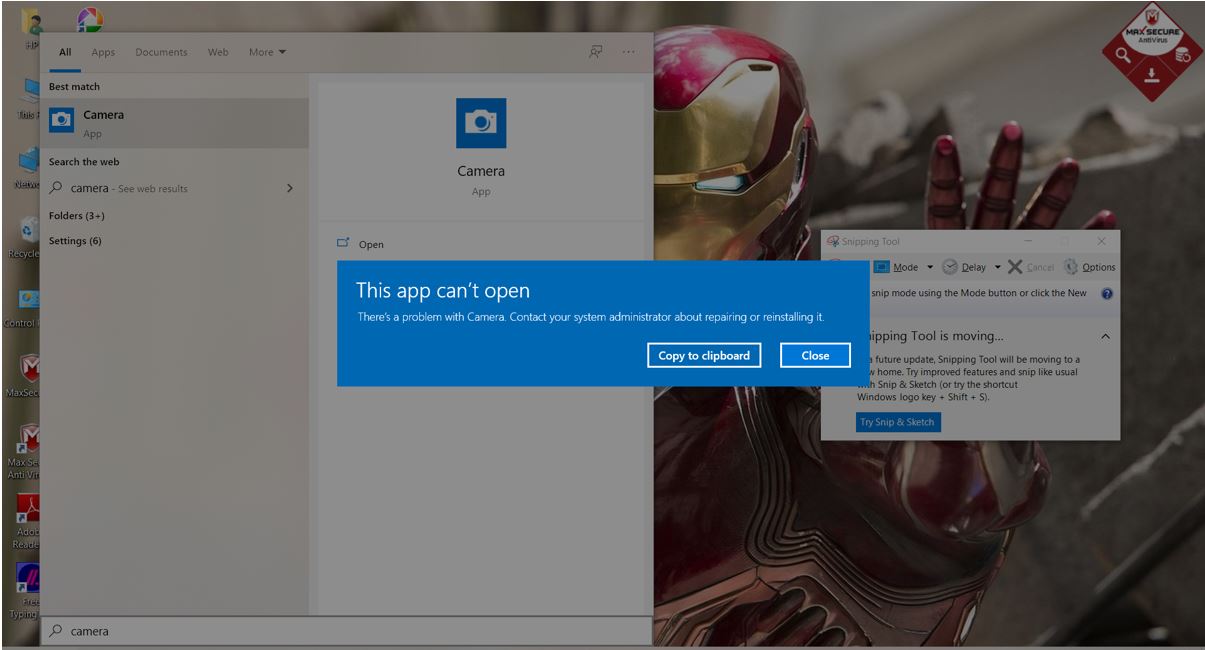This screenshot has width=1205, height=650.
Task: Click the Max Secure AntiVirus logo
Action: (1153, 28)
